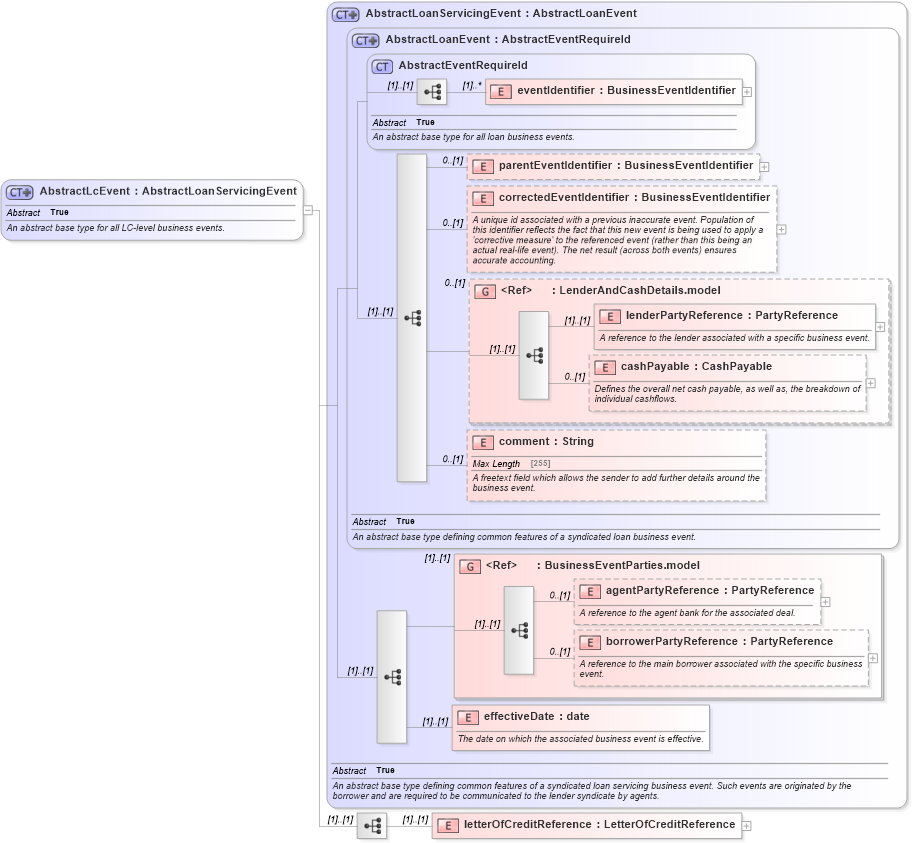Select the G icon of BusinessEventParties.model reference

469,565
